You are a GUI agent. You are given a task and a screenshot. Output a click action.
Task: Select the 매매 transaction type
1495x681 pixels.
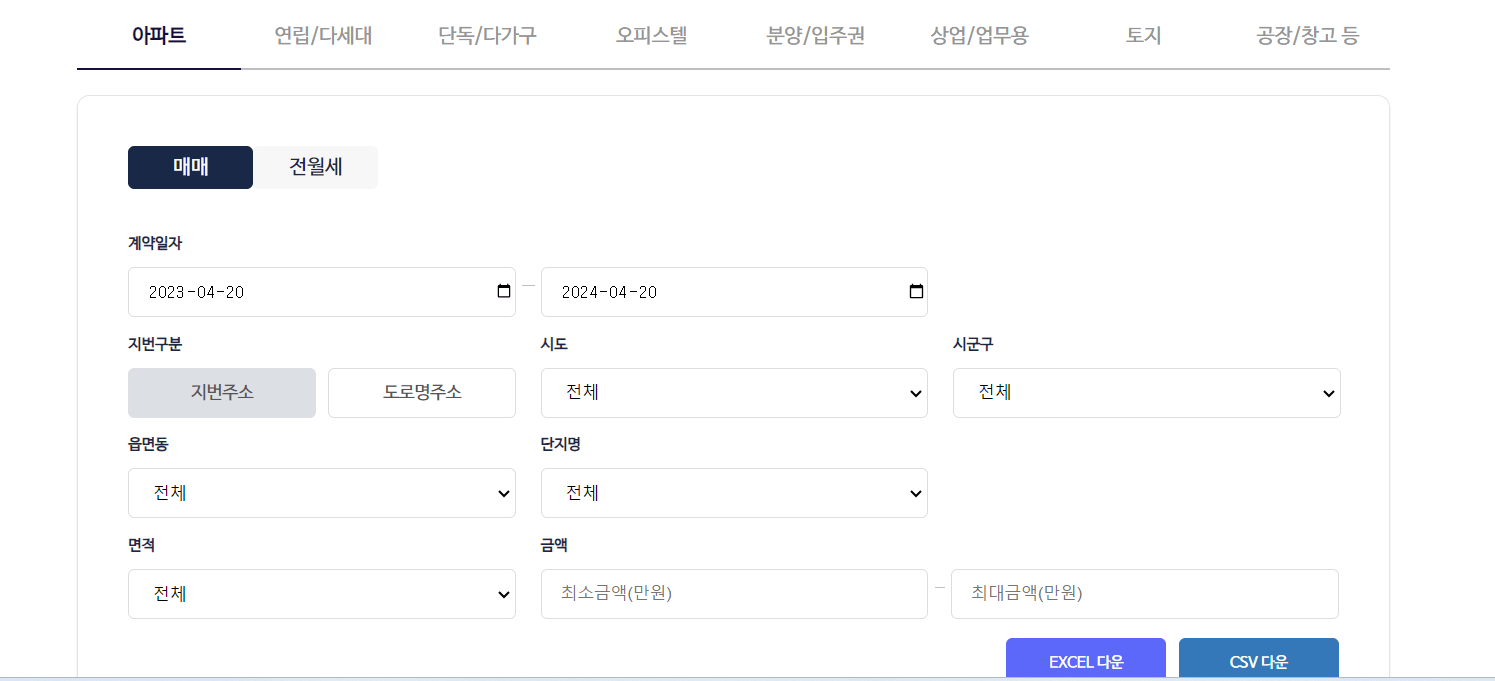pos(190,167)
